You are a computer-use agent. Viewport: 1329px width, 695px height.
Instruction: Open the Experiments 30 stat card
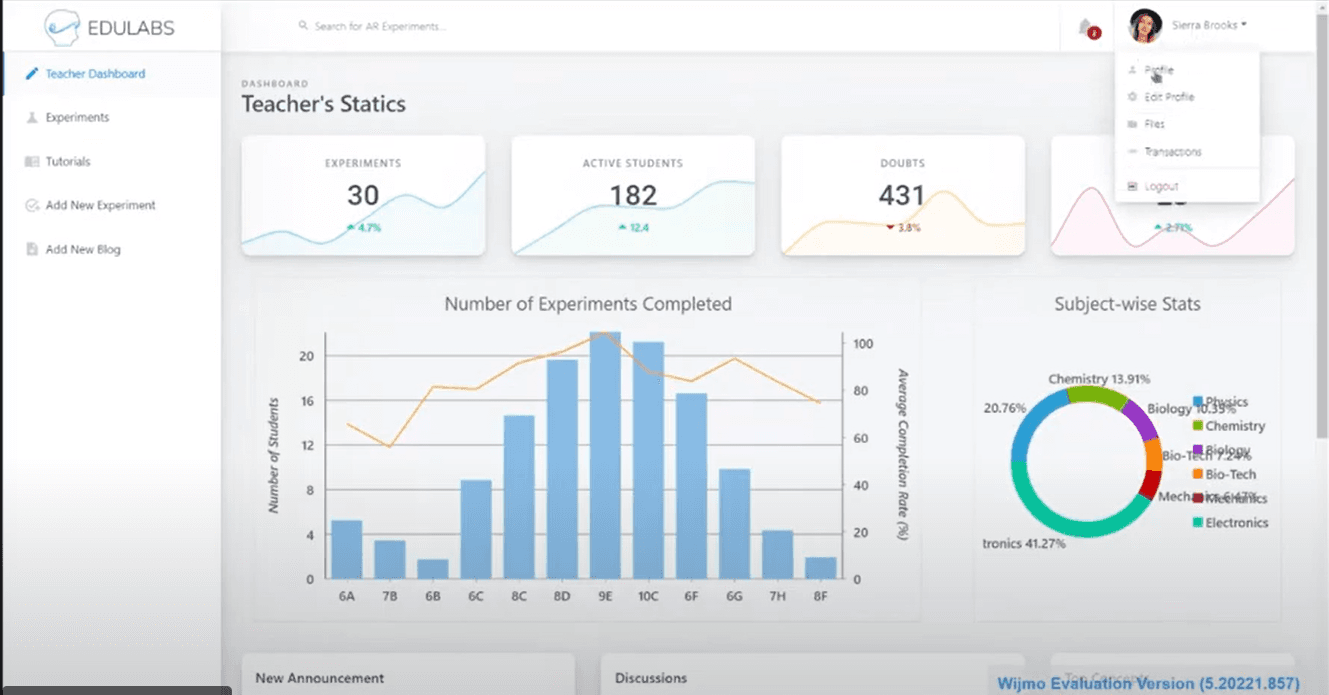[363, 195]
